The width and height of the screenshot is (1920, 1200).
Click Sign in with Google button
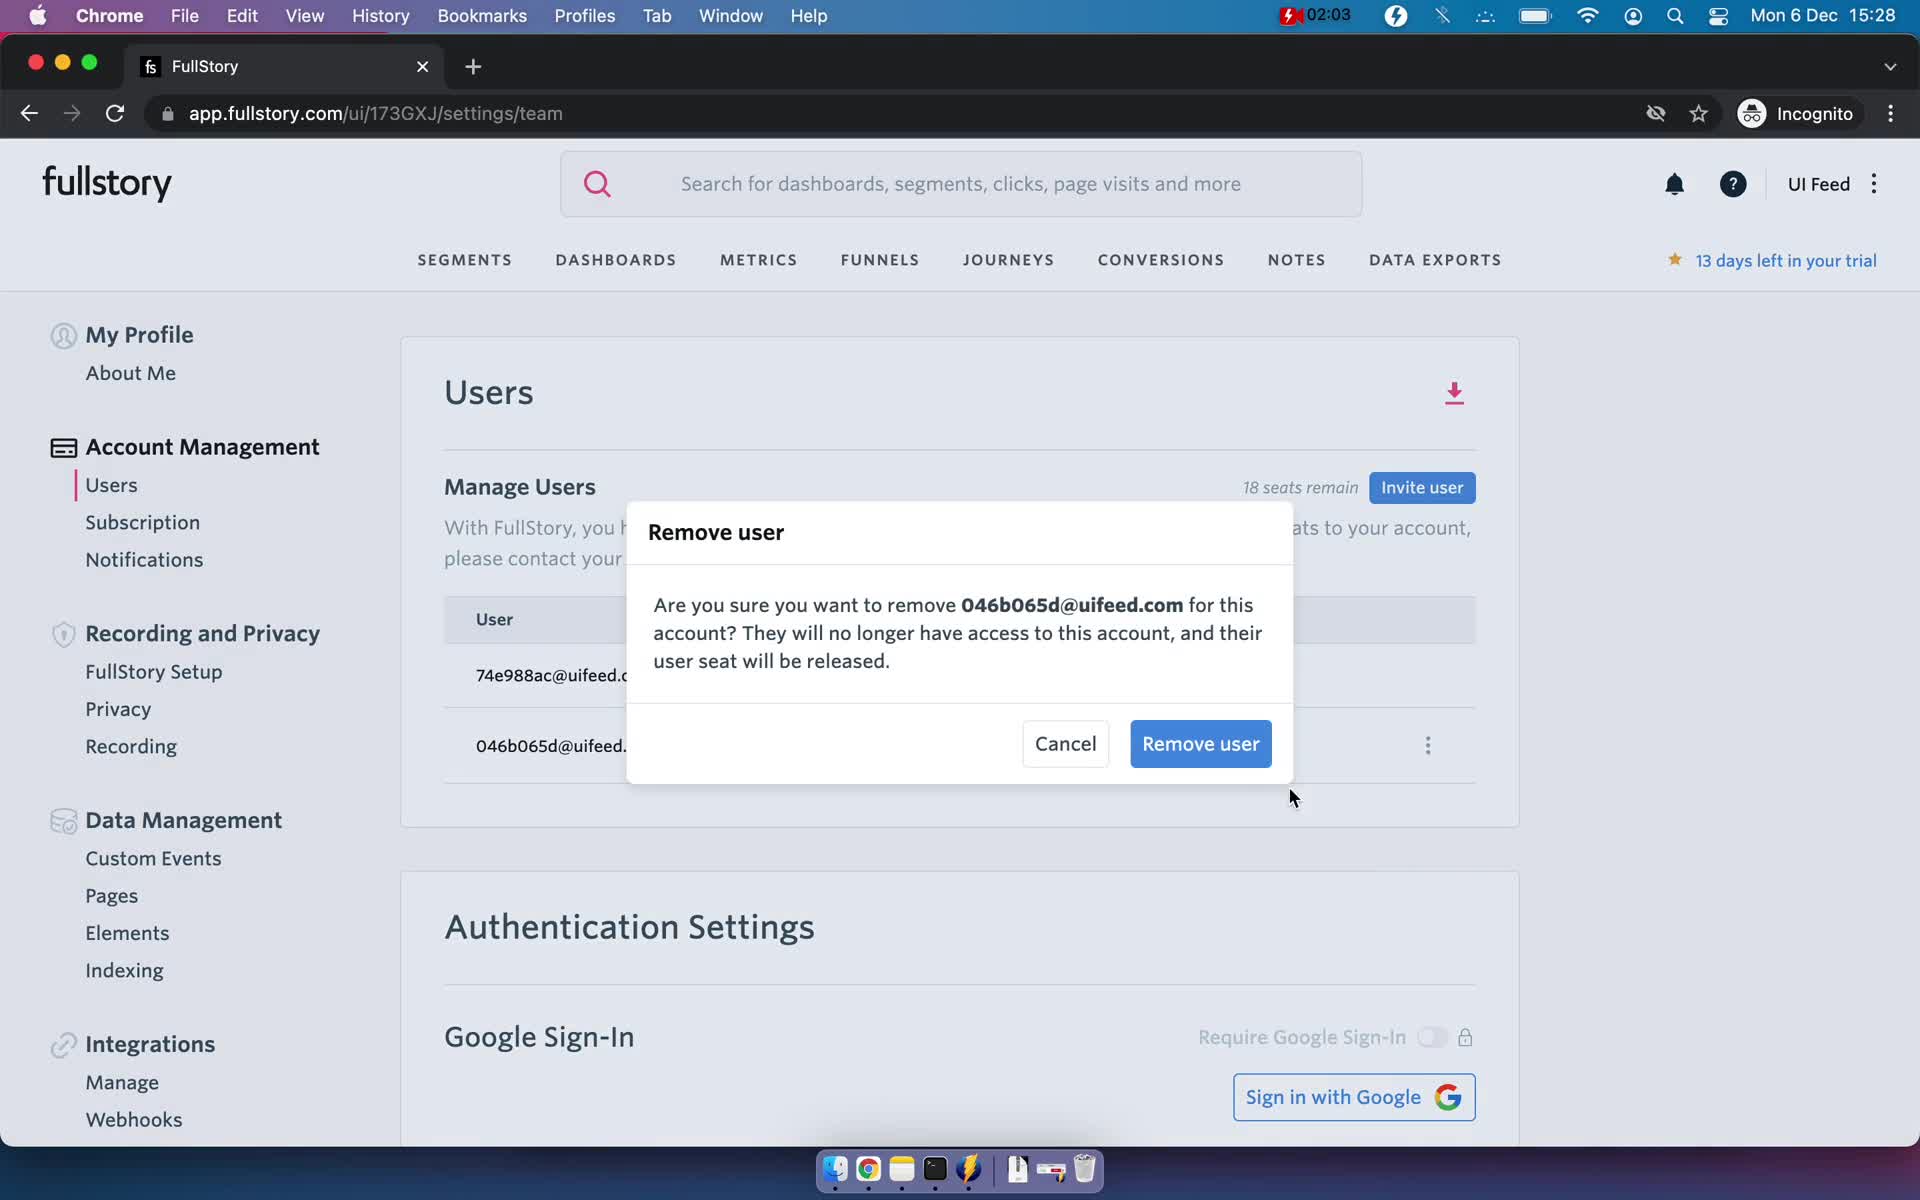pos(1354,1097)
